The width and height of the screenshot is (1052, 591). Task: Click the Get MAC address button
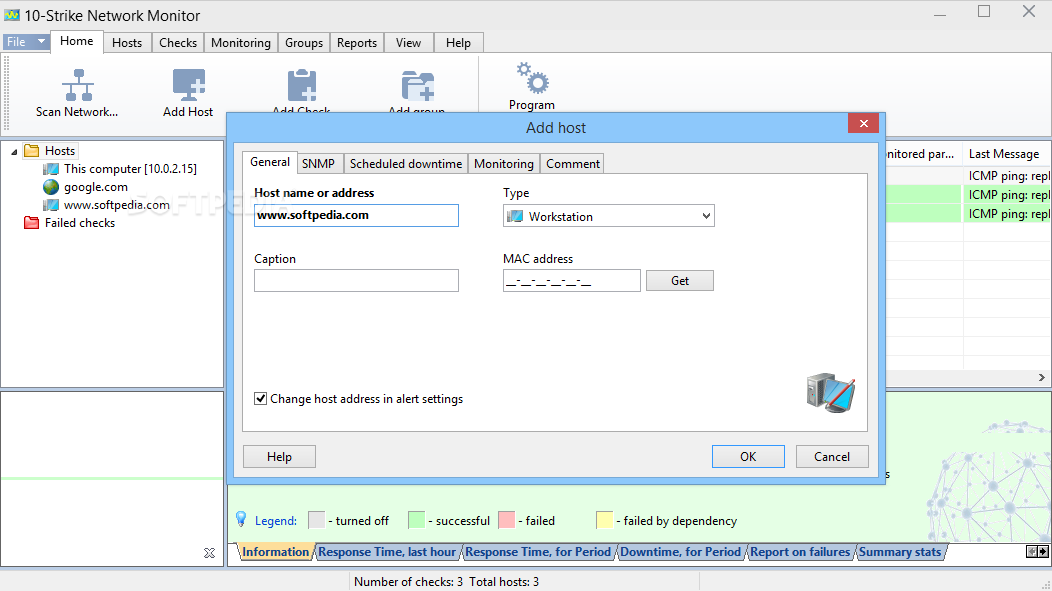click(x=680, y=280)
